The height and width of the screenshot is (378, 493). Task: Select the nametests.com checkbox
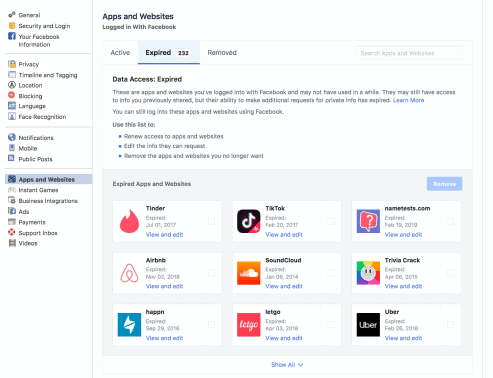click(450, 221)
